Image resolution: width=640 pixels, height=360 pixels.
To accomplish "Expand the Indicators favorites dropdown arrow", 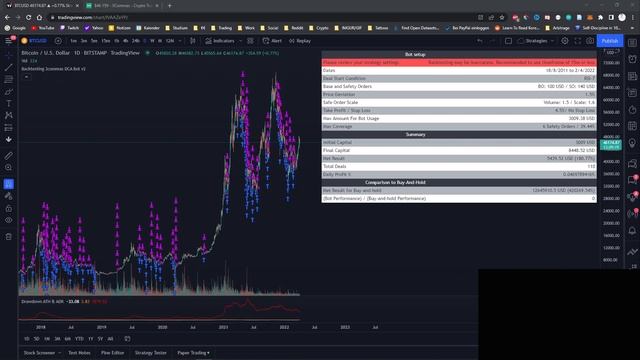I will tap(240, 41).
